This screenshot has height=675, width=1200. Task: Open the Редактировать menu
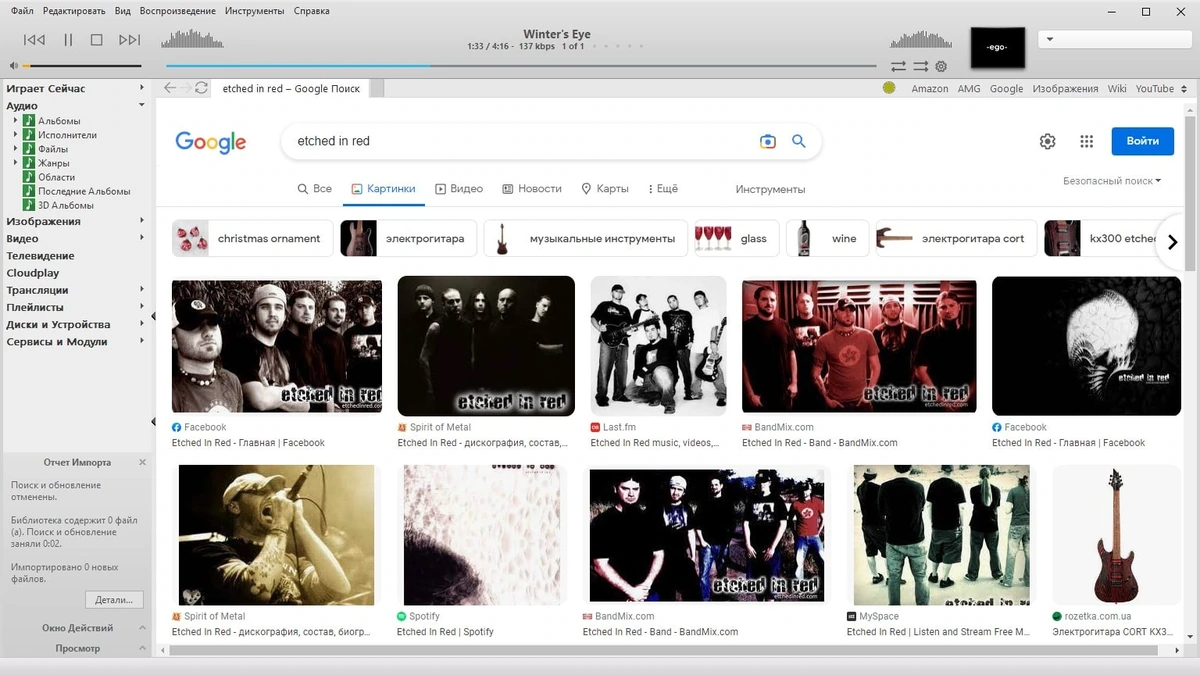(75, 11)
